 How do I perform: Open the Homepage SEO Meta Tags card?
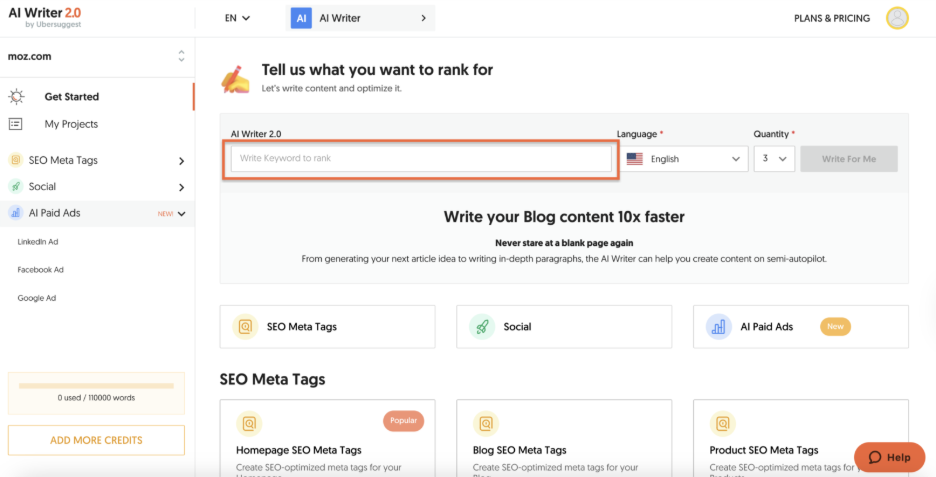[327, 438]
